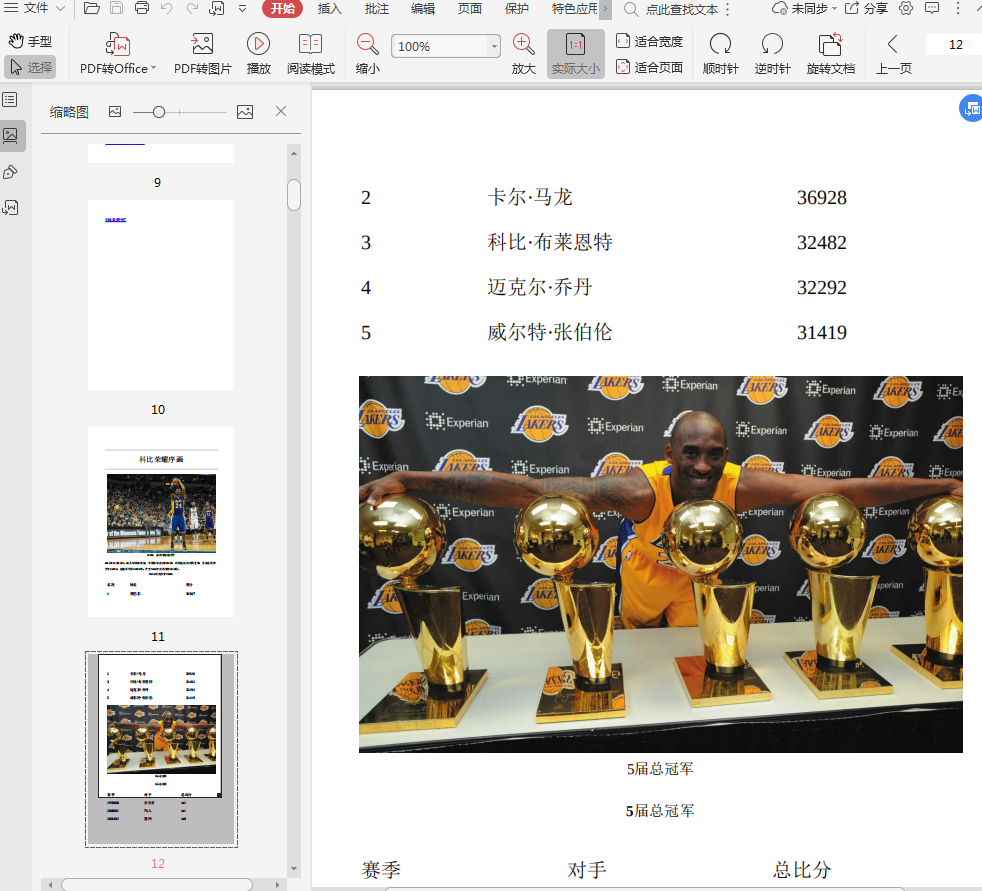
Task: Click the 适合宽度 fit width button
Action: click(x=649, y=42)
